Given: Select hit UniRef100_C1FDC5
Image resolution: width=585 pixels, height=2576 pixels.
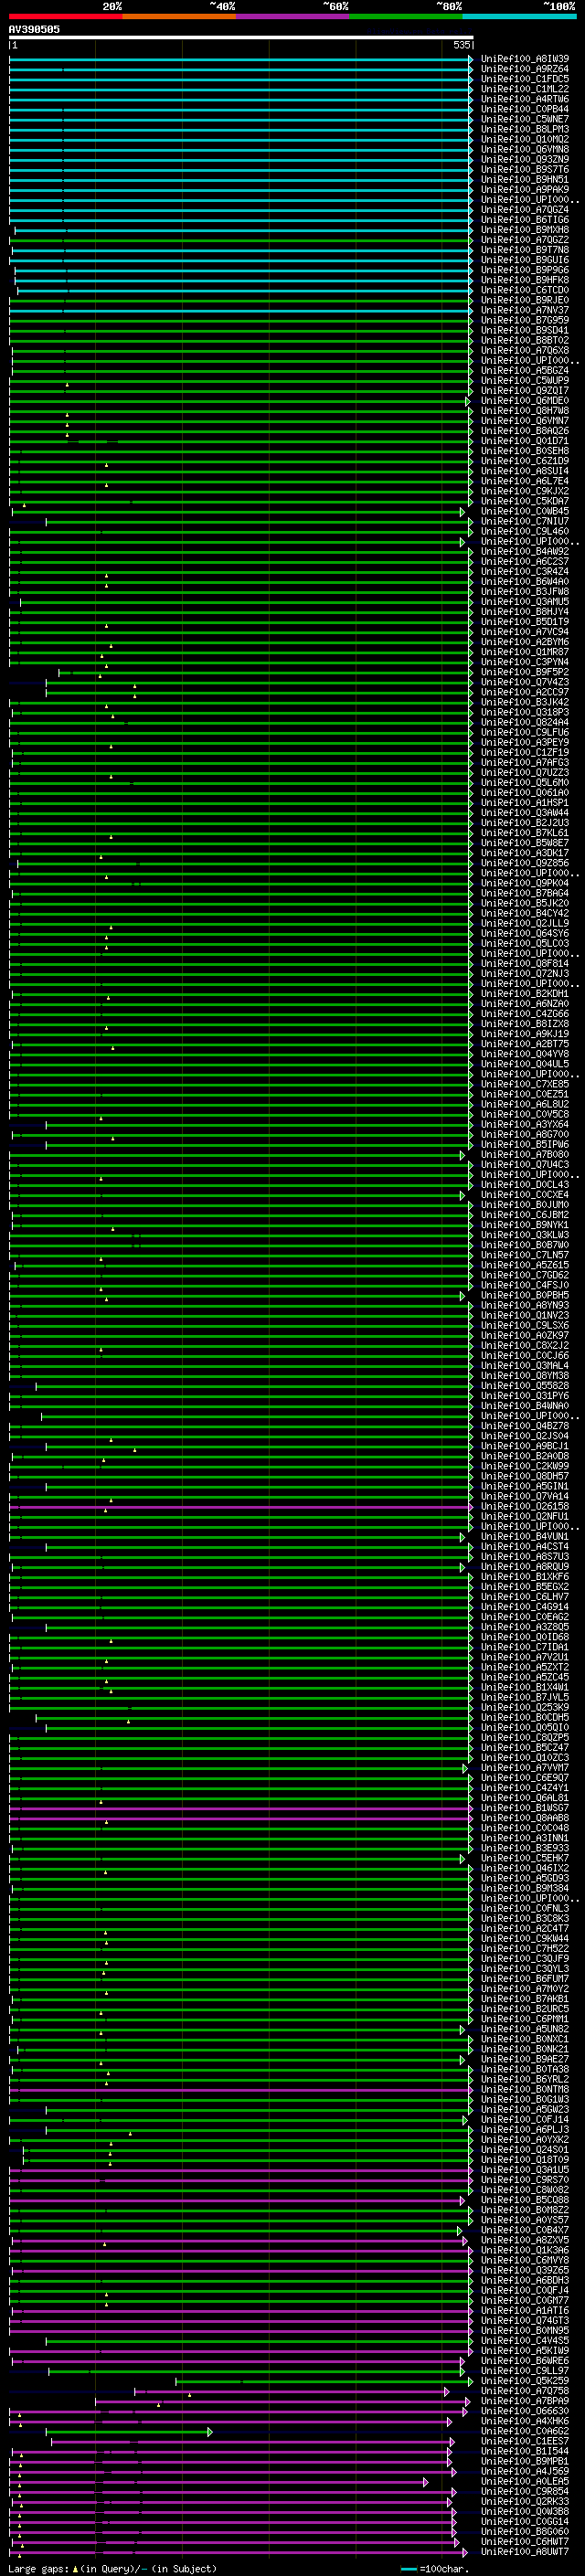Looking at the screenshot, I should (525, 79).
